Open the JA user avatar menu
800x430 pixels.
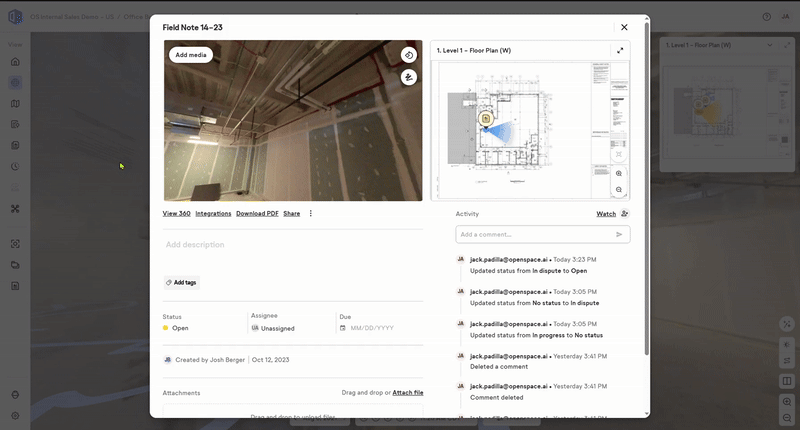(785, 17)
